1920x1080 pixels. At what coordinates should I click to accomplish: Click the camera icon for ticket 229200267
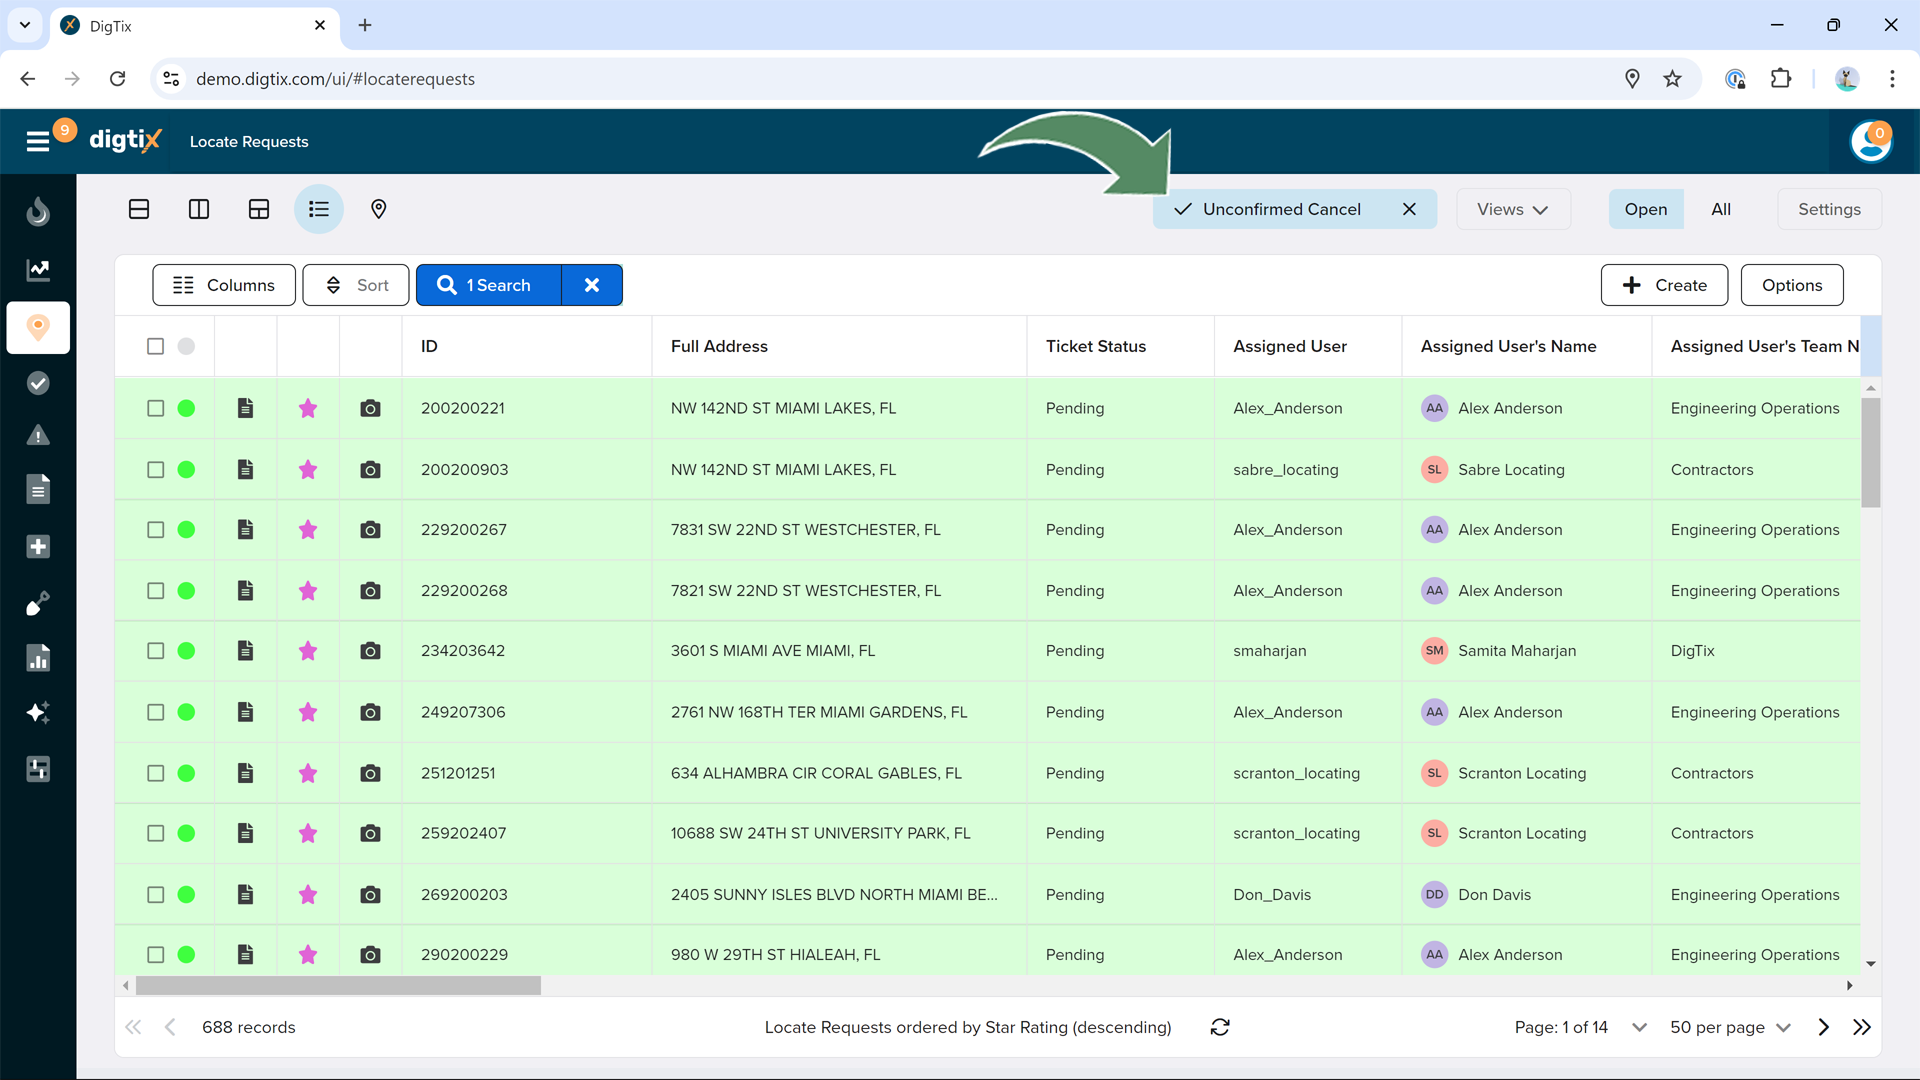point(370,530)
